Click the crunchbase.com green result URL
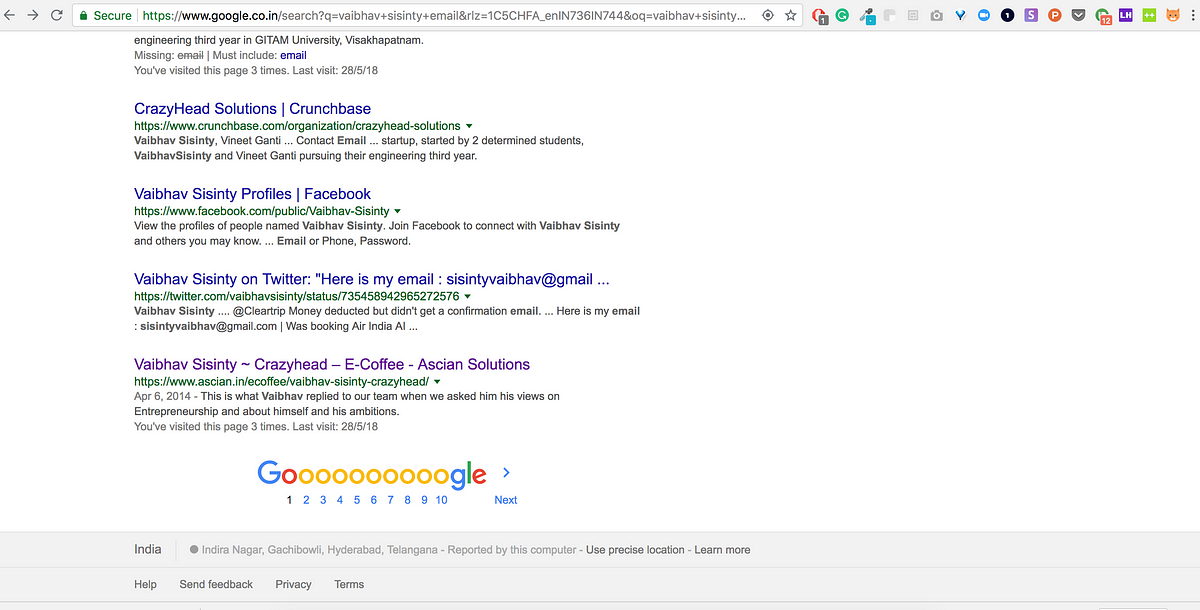The height and width of the screenshot is (610, 1200). pos(297,126)
